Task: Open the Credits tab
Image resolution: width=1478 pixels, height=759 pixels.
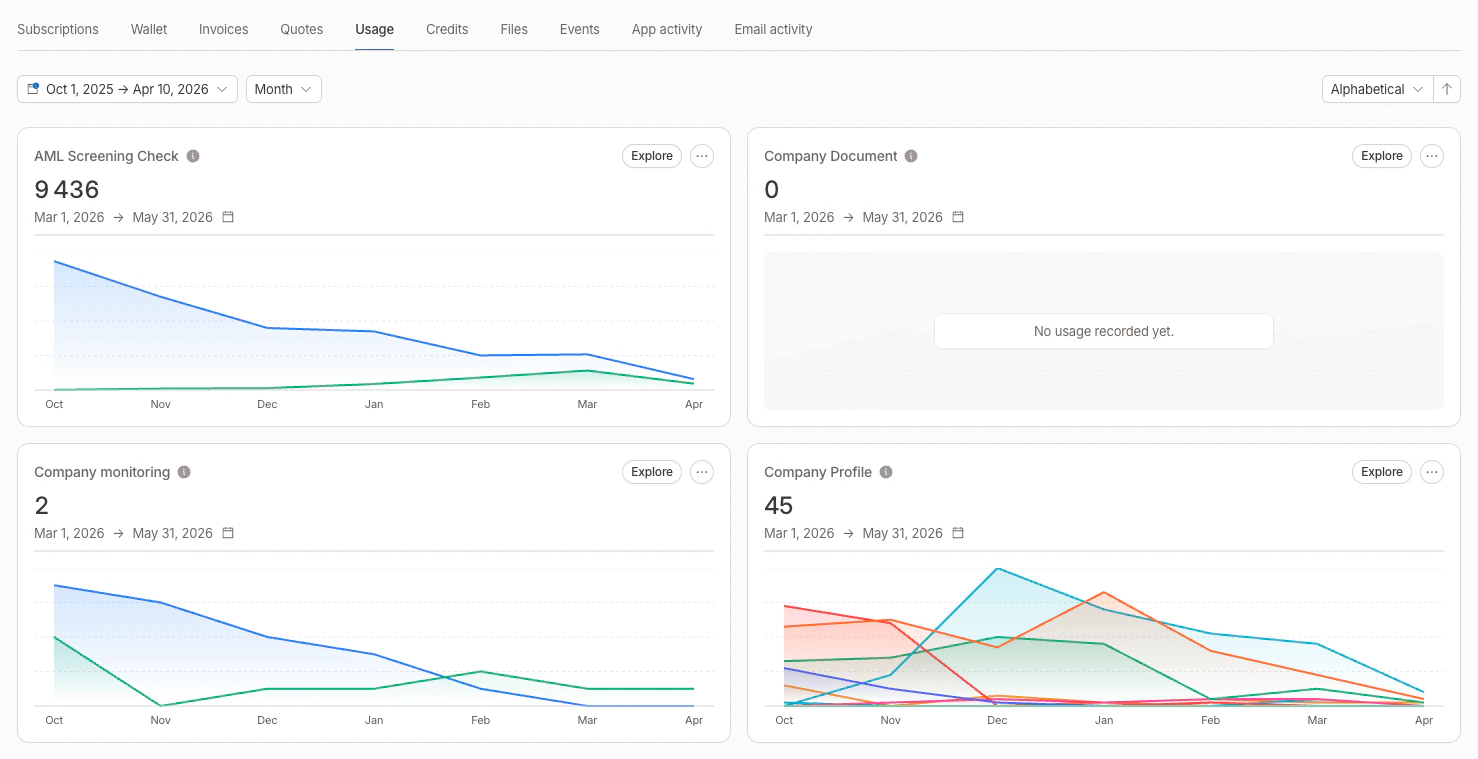Action: tap(447, 29)
